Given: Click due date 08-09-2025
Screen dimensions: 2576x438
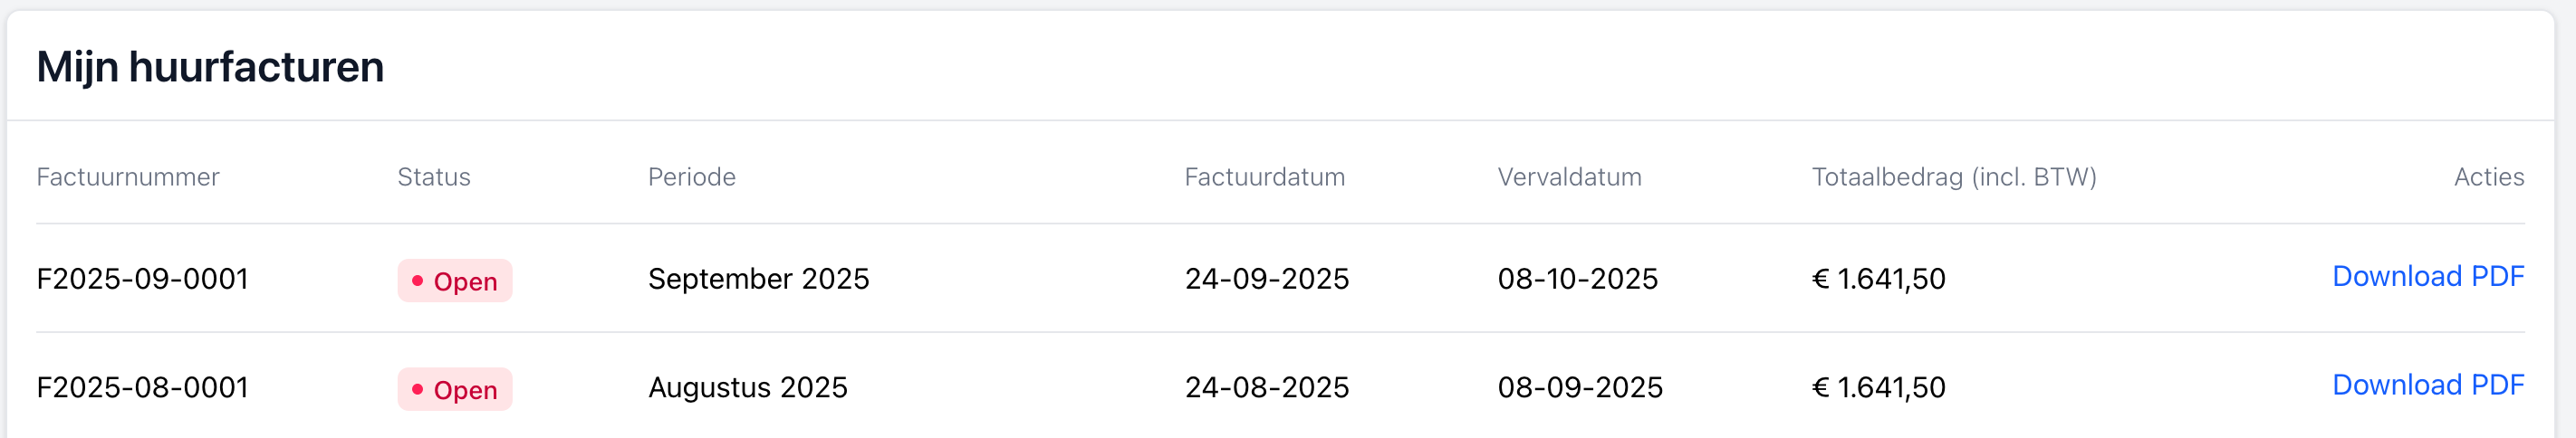Looking at the screenshot, I should point(1579,387).
